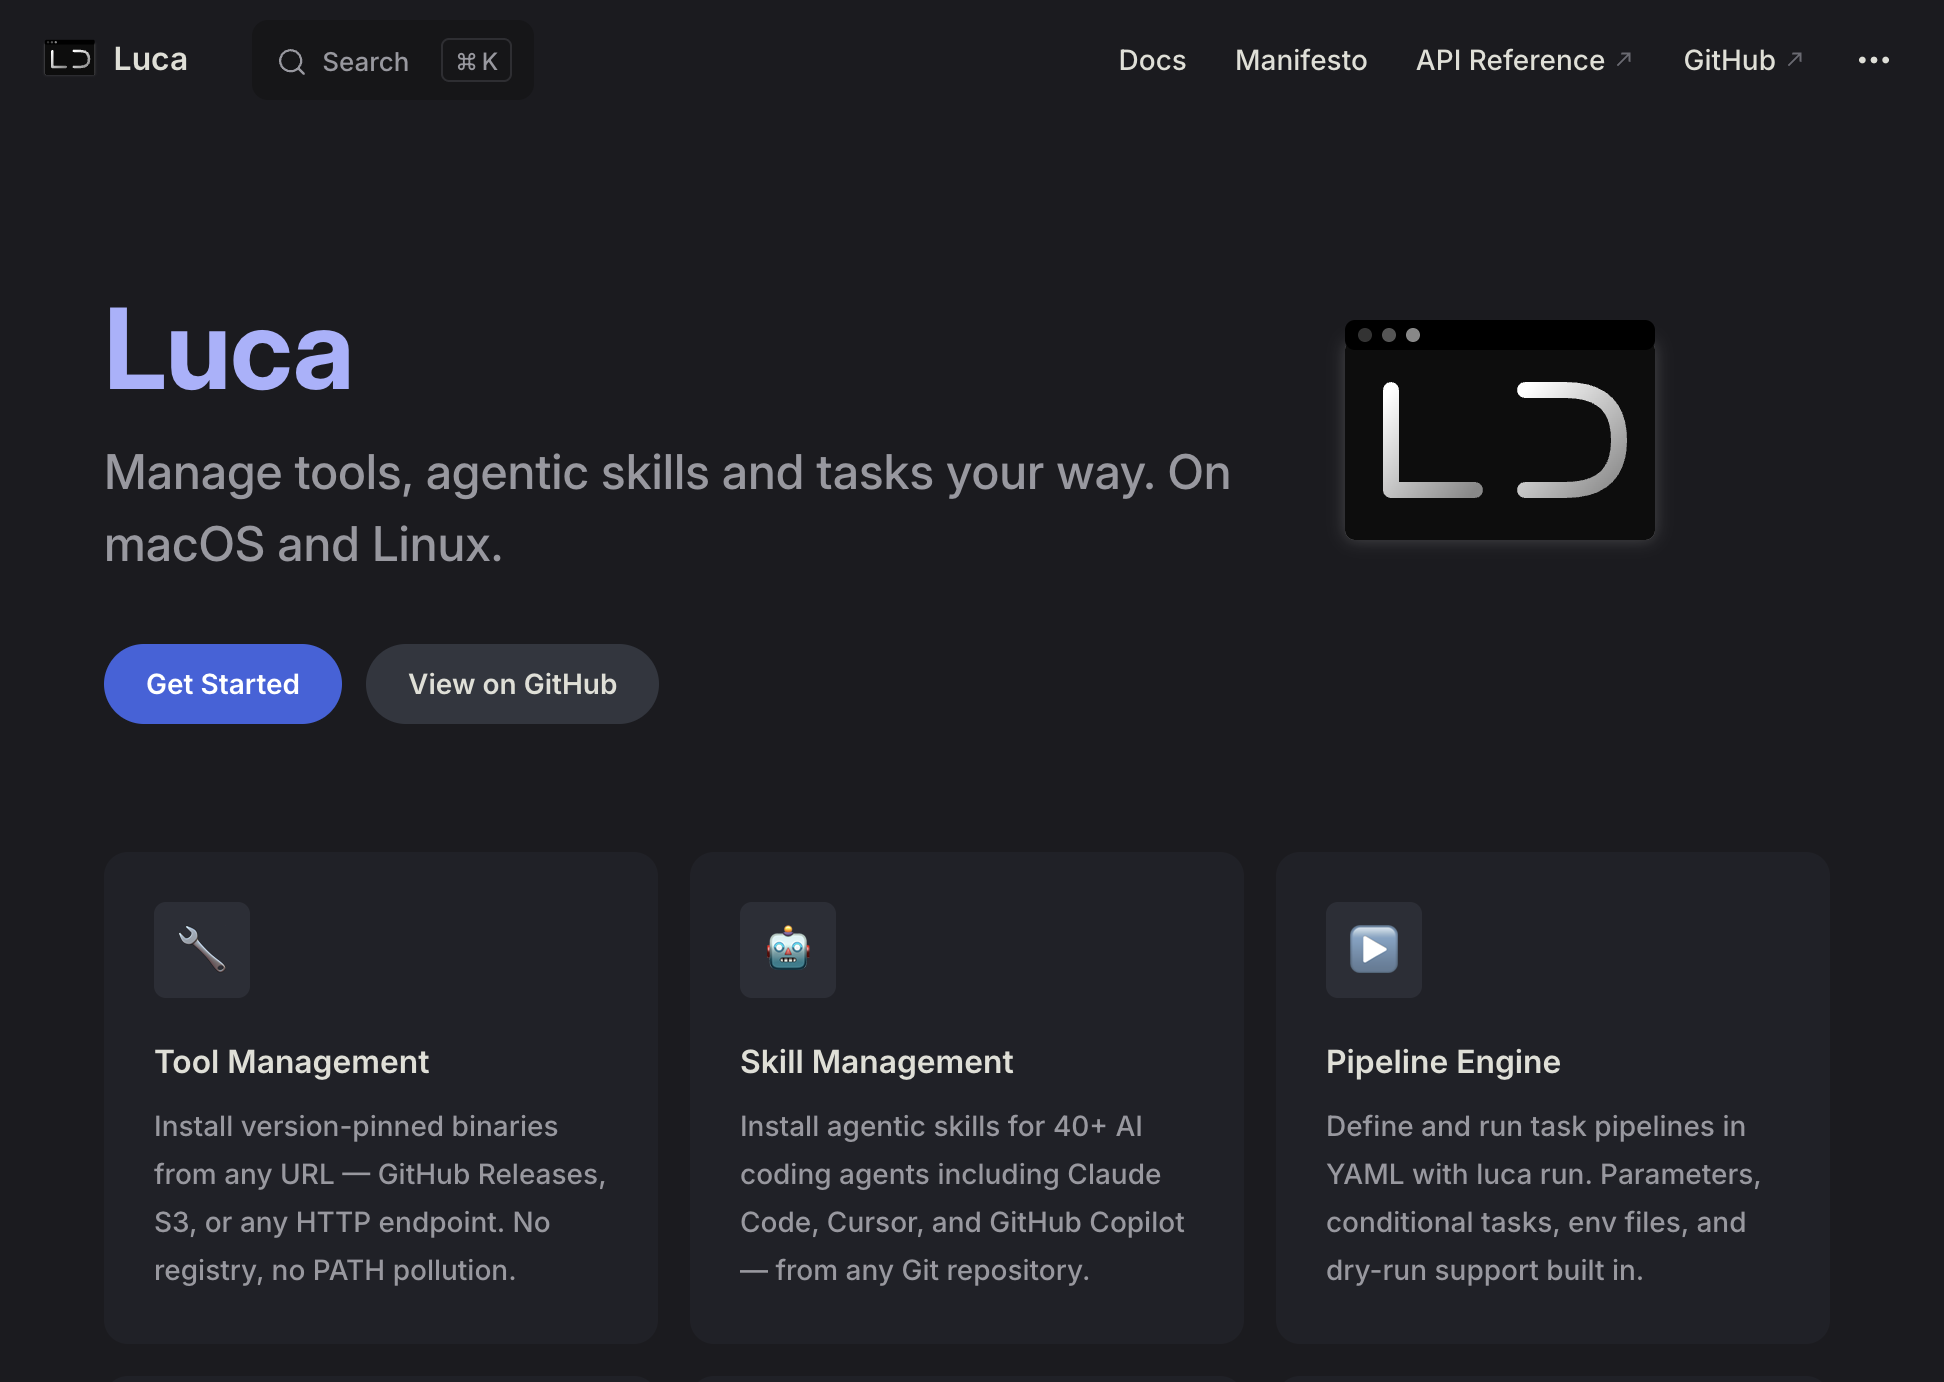Click the 'Define and run task pipelines' description
Viewport: 1944px width, 1382px height.
point(1543,1198)
